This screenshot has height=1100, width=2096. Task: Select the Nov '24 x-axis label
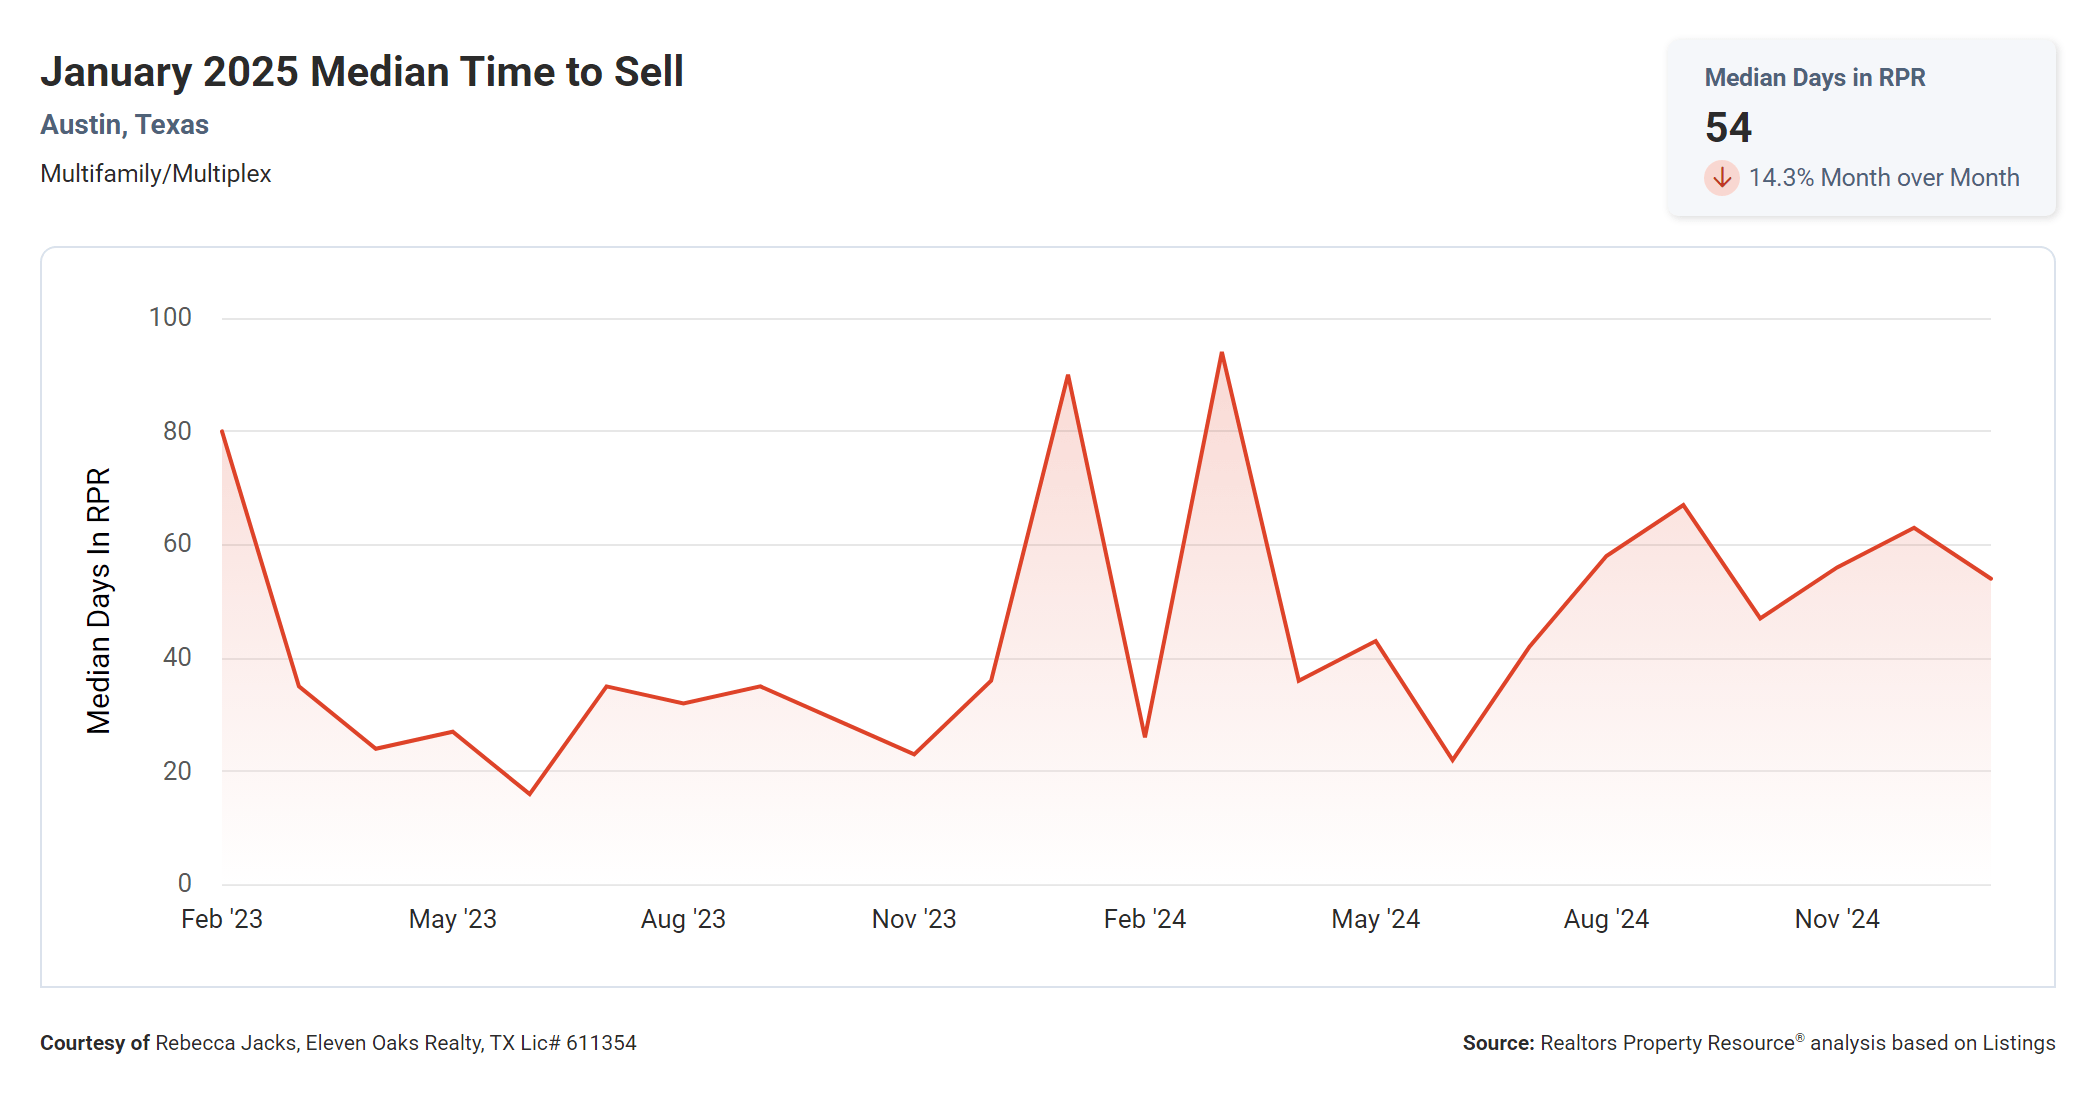tap(1837, 919)
